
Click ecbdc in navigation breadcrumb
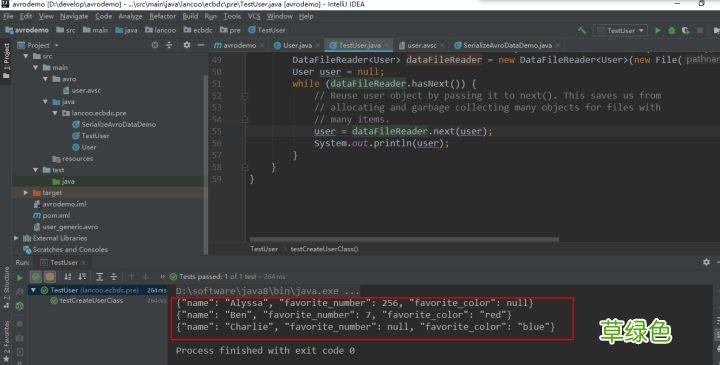coord(198,30)
